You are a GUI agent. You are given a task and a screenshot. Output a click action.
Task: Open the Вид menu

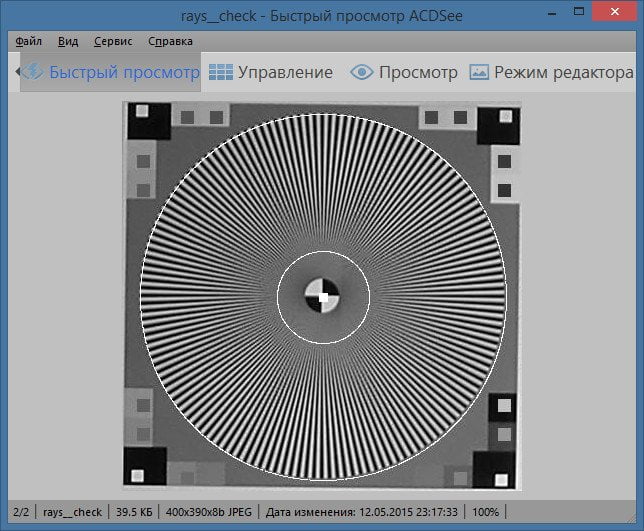click(68, 41)
